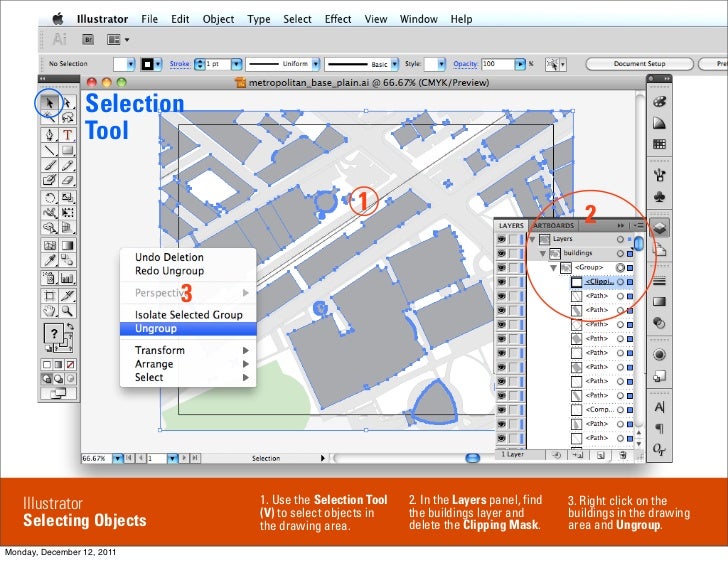Open the Symbols panel club icon

(x=659, y=197)
